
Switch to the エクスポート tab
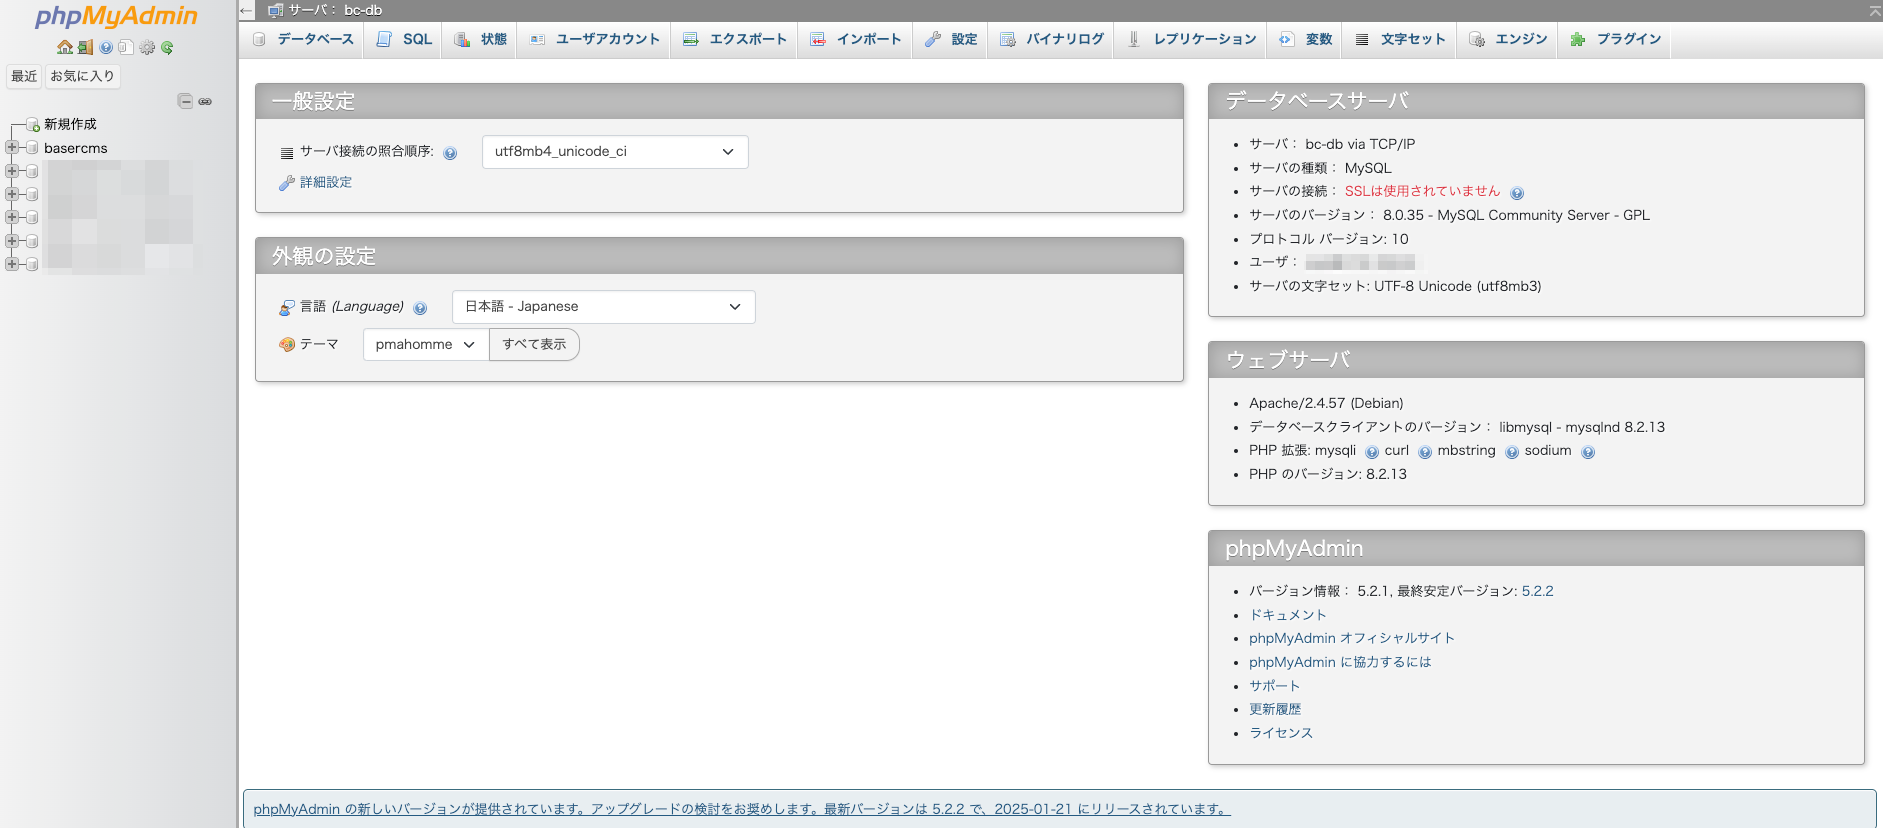pyautogui.click(x=734, y=39)
